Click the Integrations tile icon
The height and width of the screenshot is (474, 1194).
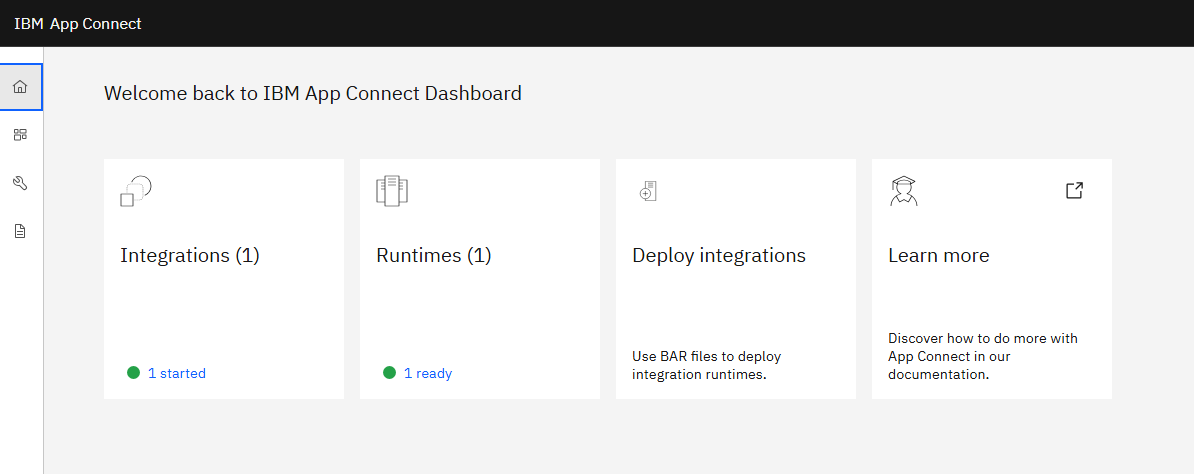click(135, 190)
